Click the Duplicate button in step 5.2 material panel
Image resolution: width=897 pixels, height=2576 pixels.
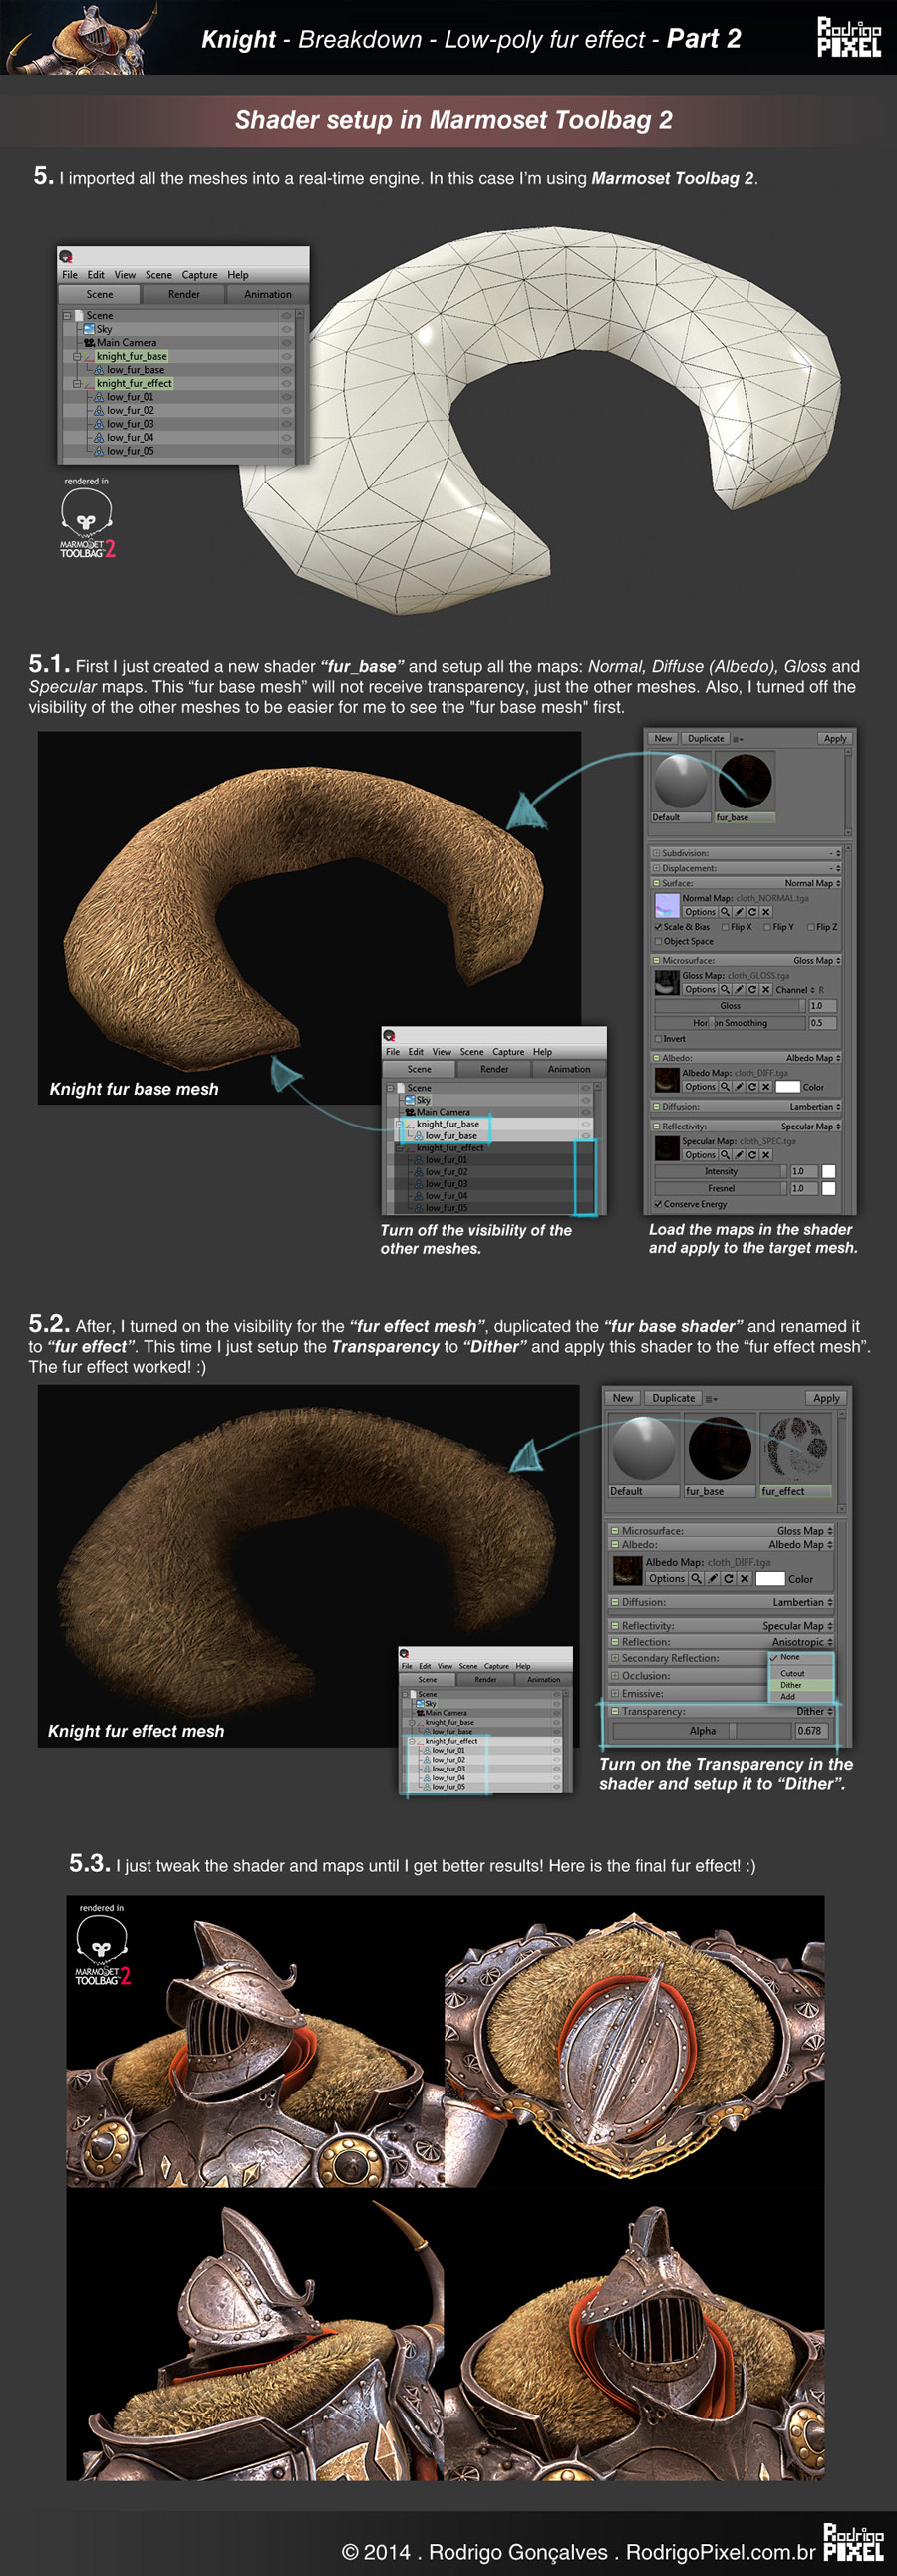(673, 1398)
